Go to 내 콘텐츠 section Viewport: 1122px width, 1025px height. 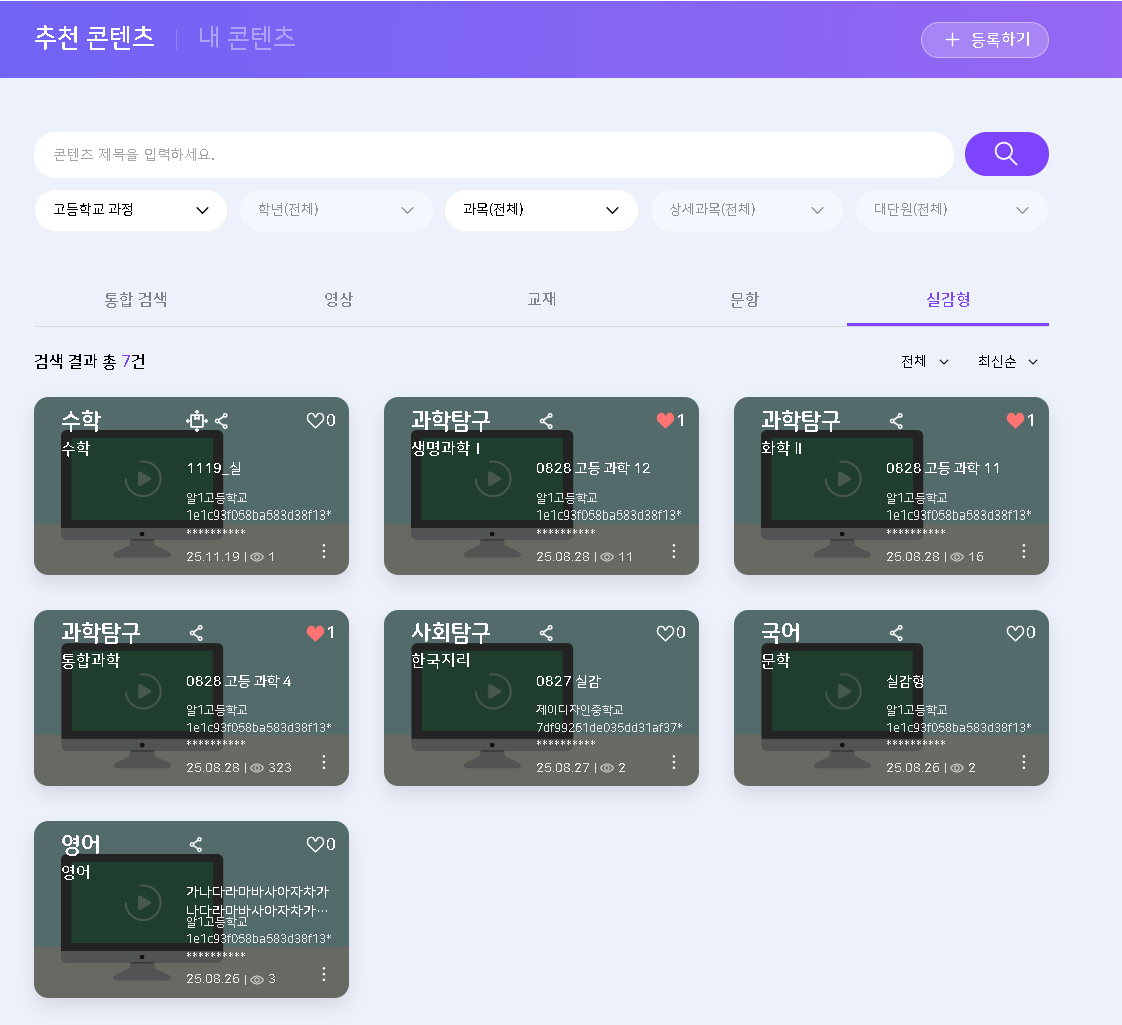[247, 38]
